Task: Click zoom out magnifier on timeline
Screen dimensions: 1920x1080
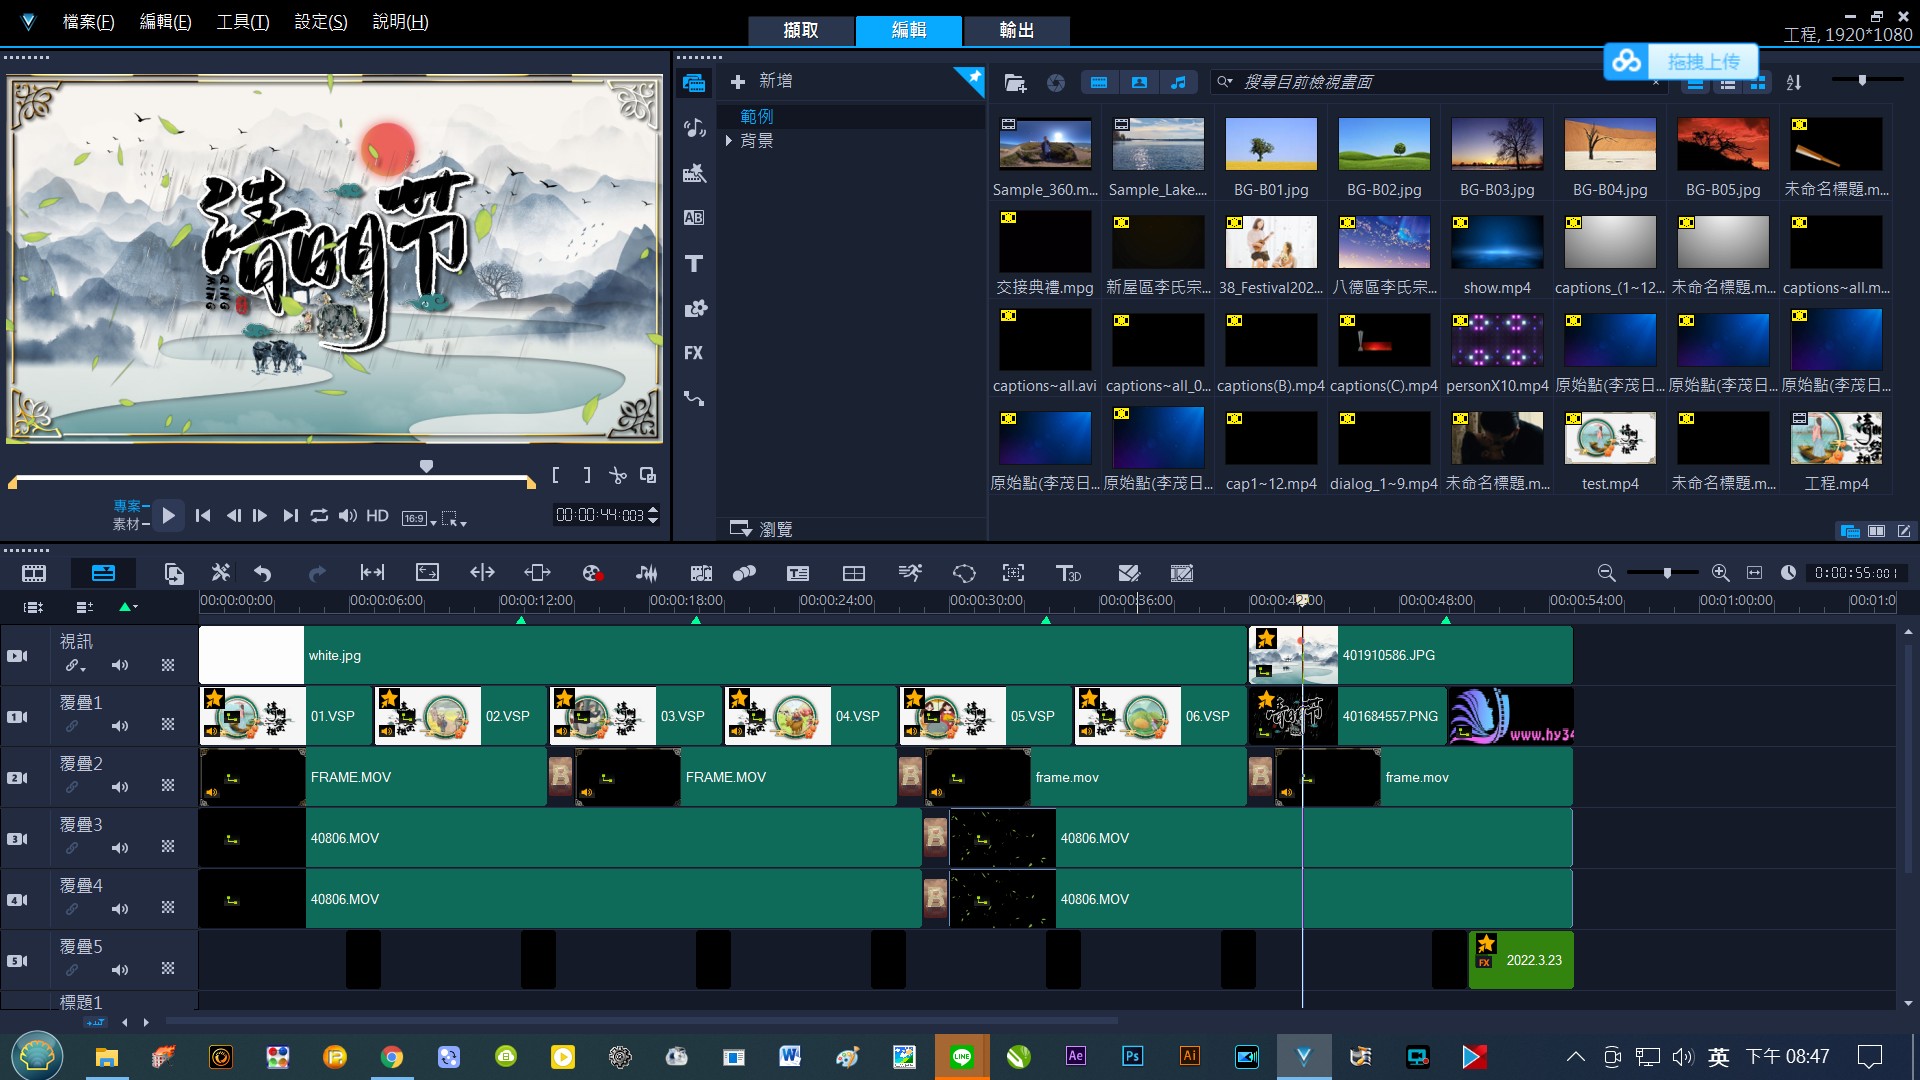Action: [x=1607, y=573]
